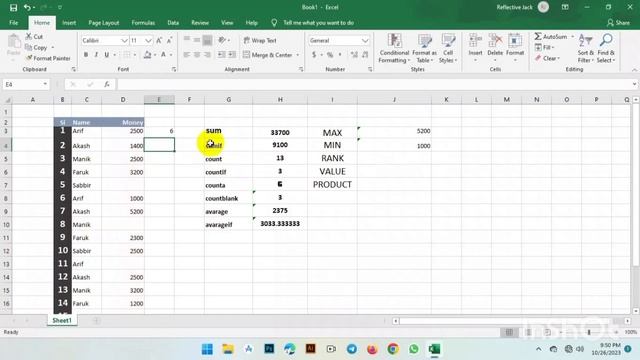Switch to the Insert tab
This screenshot has height=360, width=640.
(x=69, y=23)
